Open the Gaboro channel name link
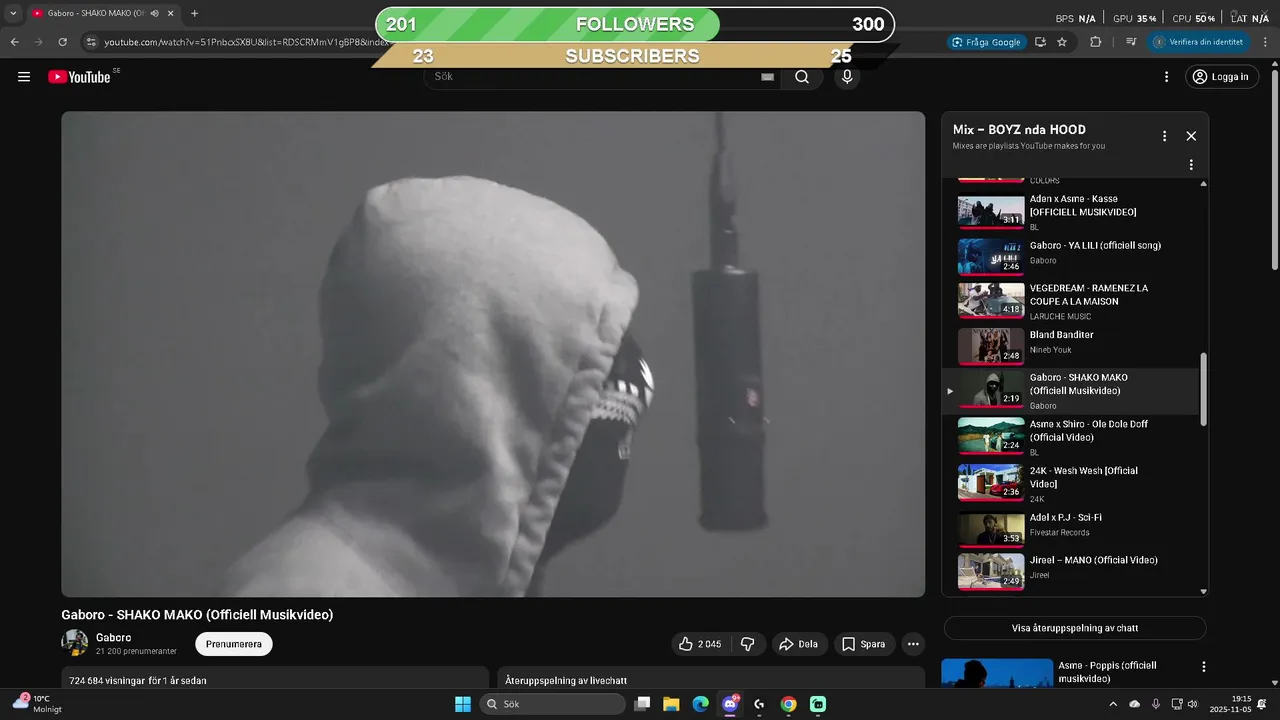 [113, 638]
